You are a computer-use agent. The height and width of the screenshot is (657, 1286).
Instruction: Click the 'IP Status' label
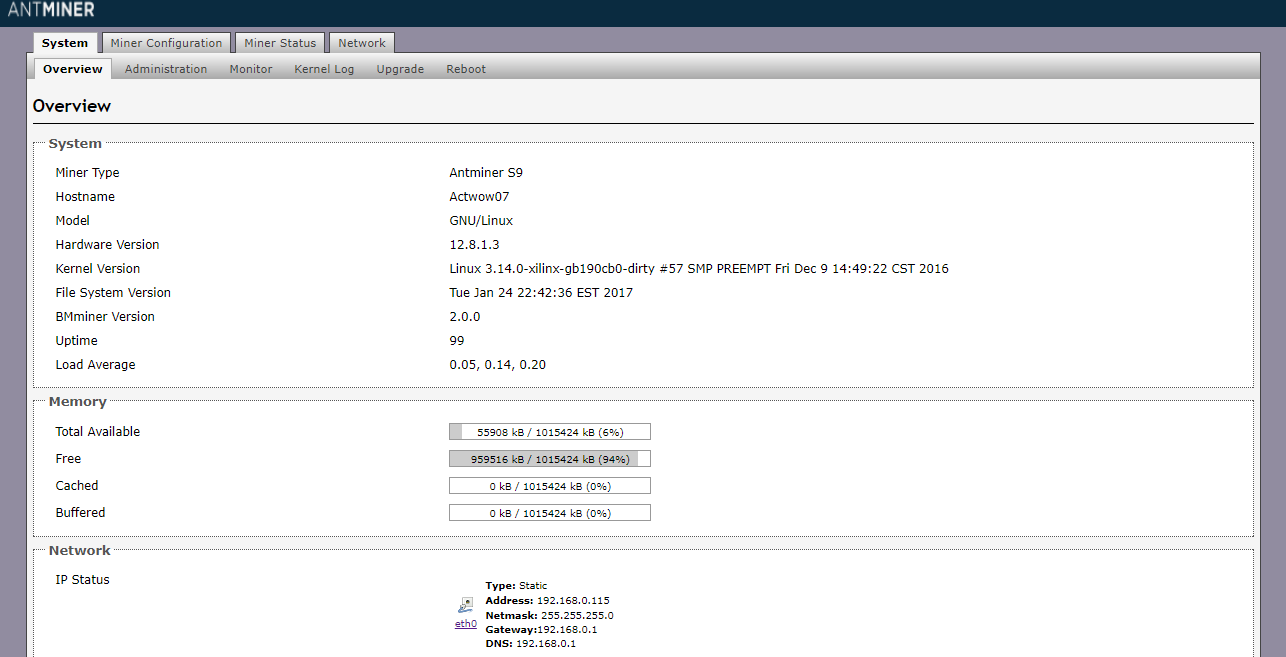point(82,580)
